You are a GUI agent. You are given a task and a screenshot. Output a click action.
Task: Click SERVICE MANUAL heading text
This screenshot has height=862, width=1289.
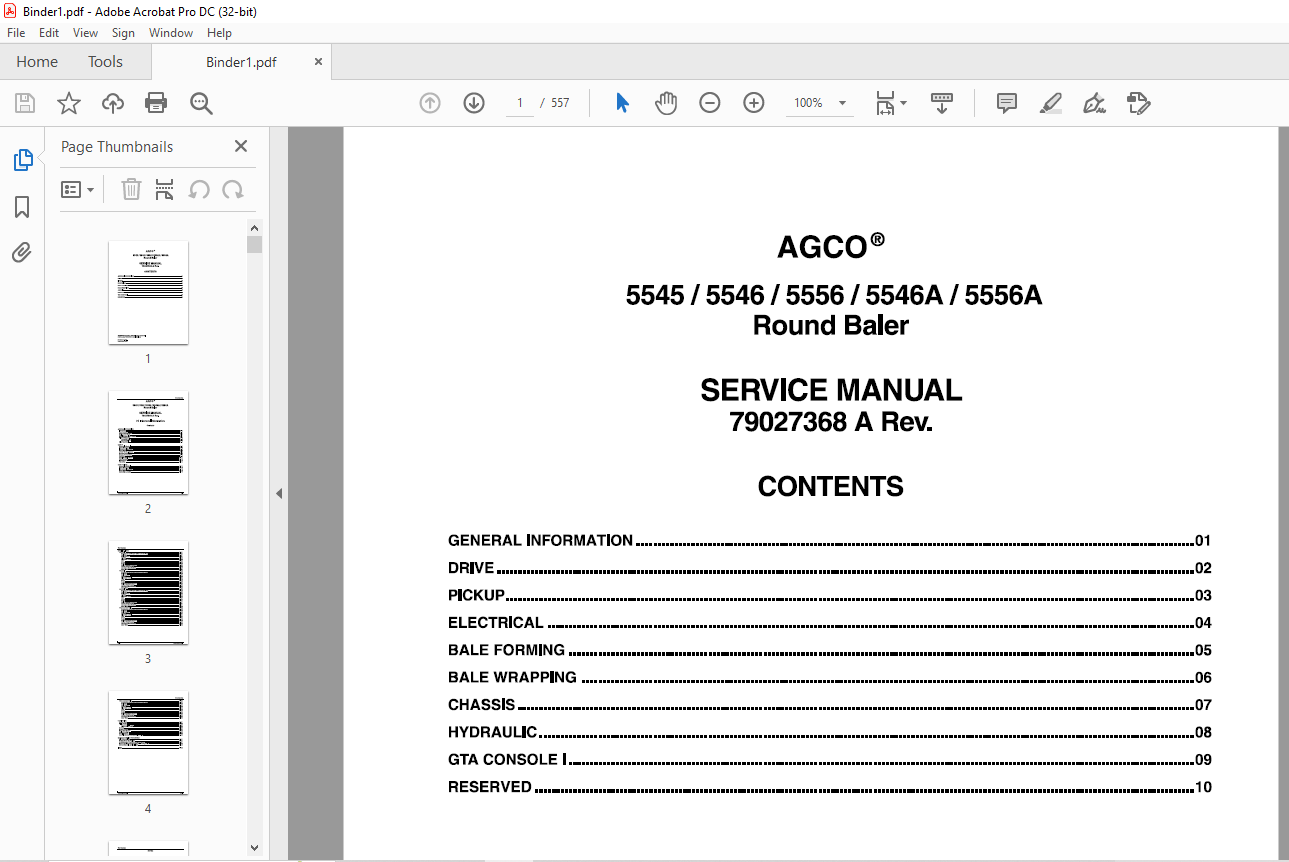coord(831,390)
